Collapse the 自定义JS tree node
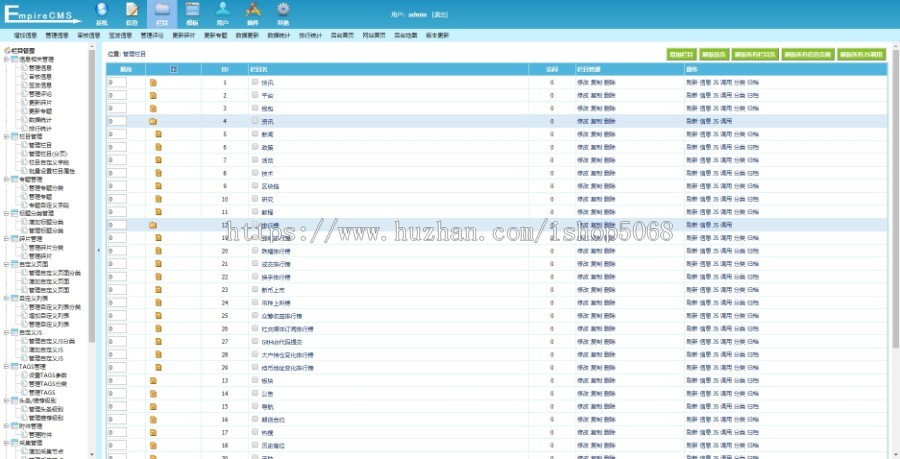This screenshot has width=900, height=459. [x=6, y=333]
